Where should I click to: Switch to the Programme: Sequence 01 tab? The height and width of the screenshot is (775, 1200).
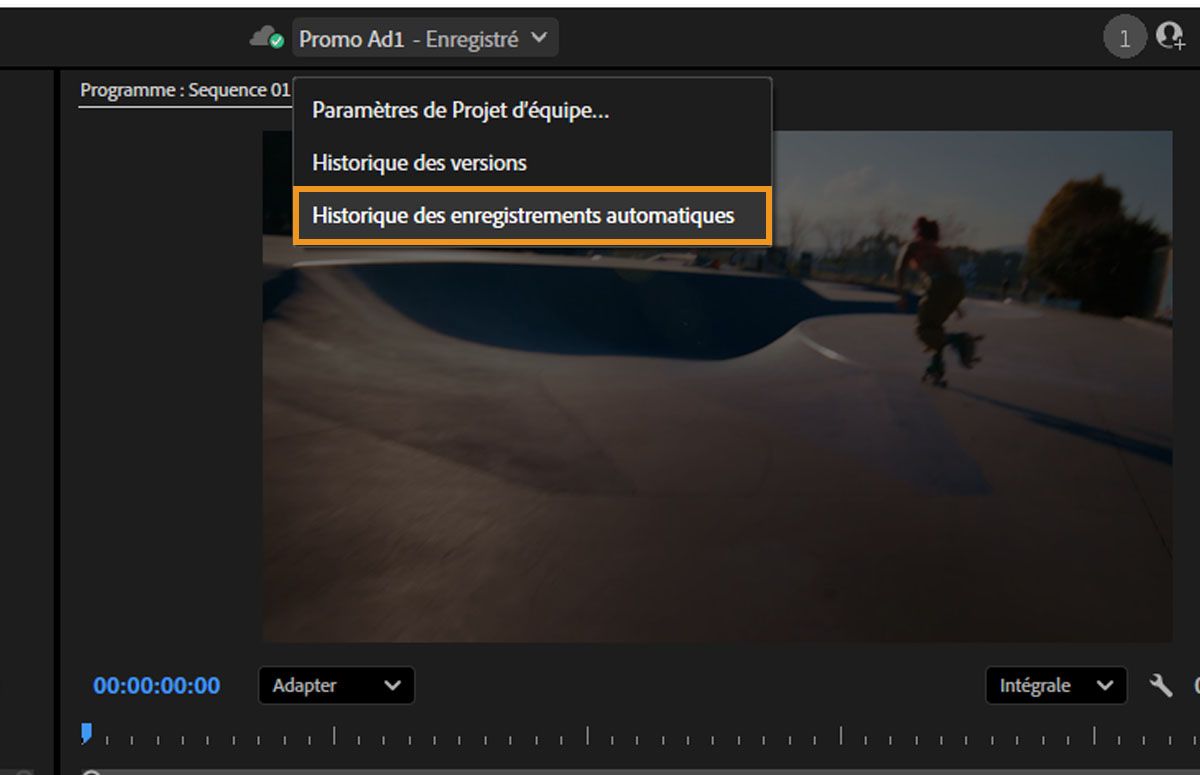tap(185, 89)
